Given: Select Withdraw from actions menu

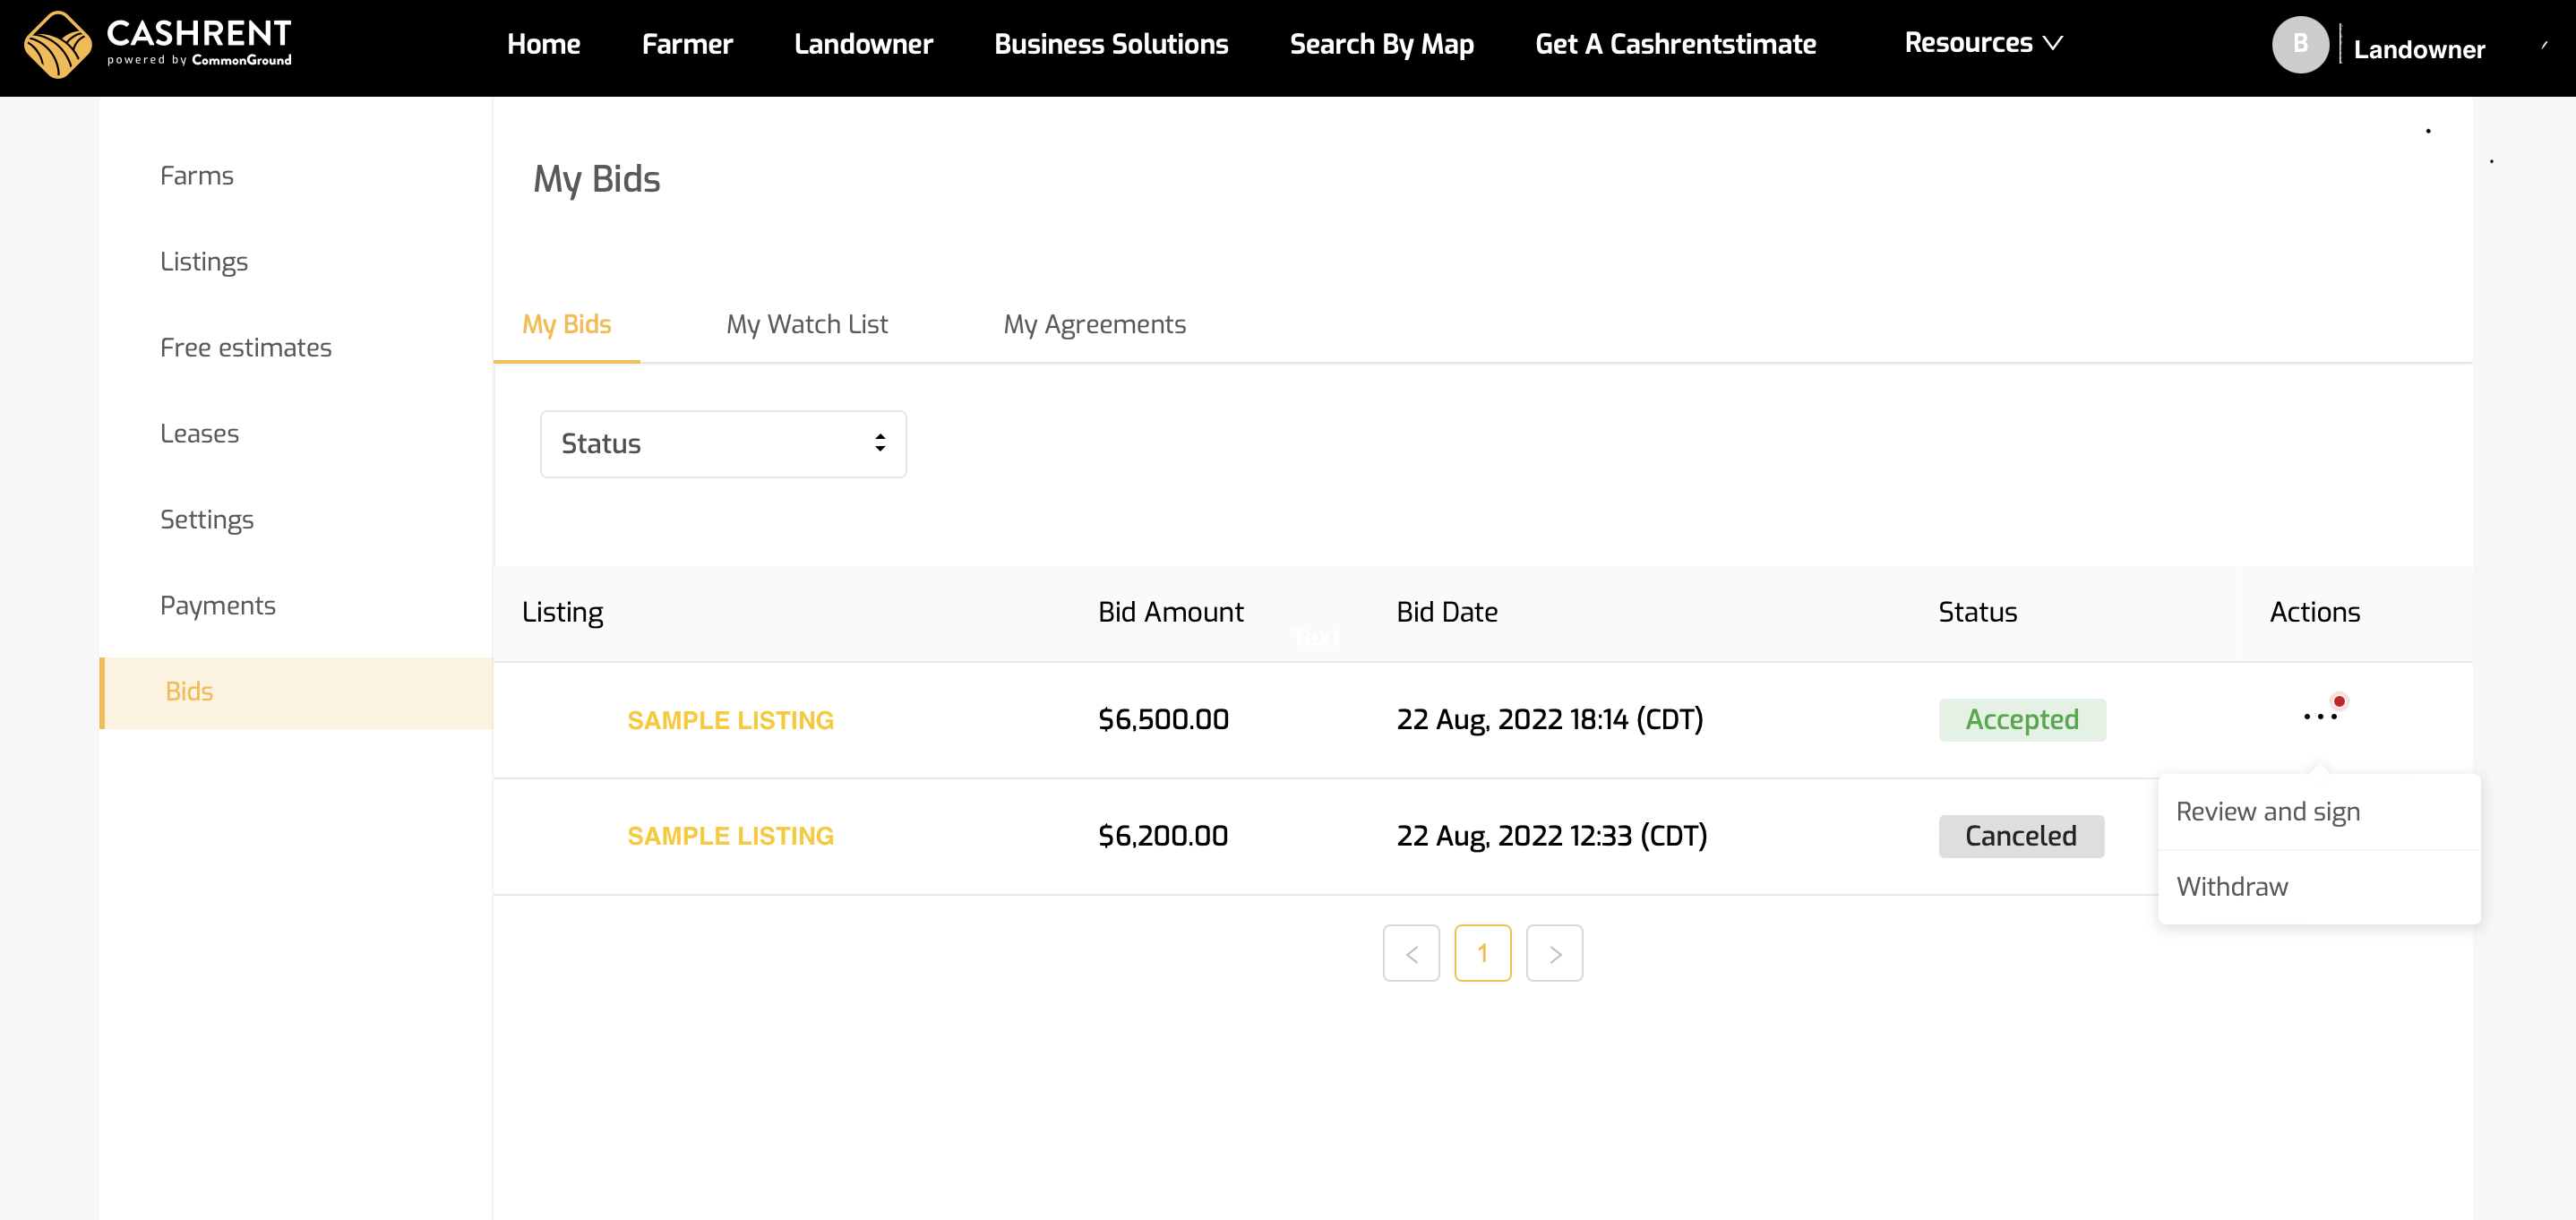Looking at the screenshot, I should pos(2231,886).
